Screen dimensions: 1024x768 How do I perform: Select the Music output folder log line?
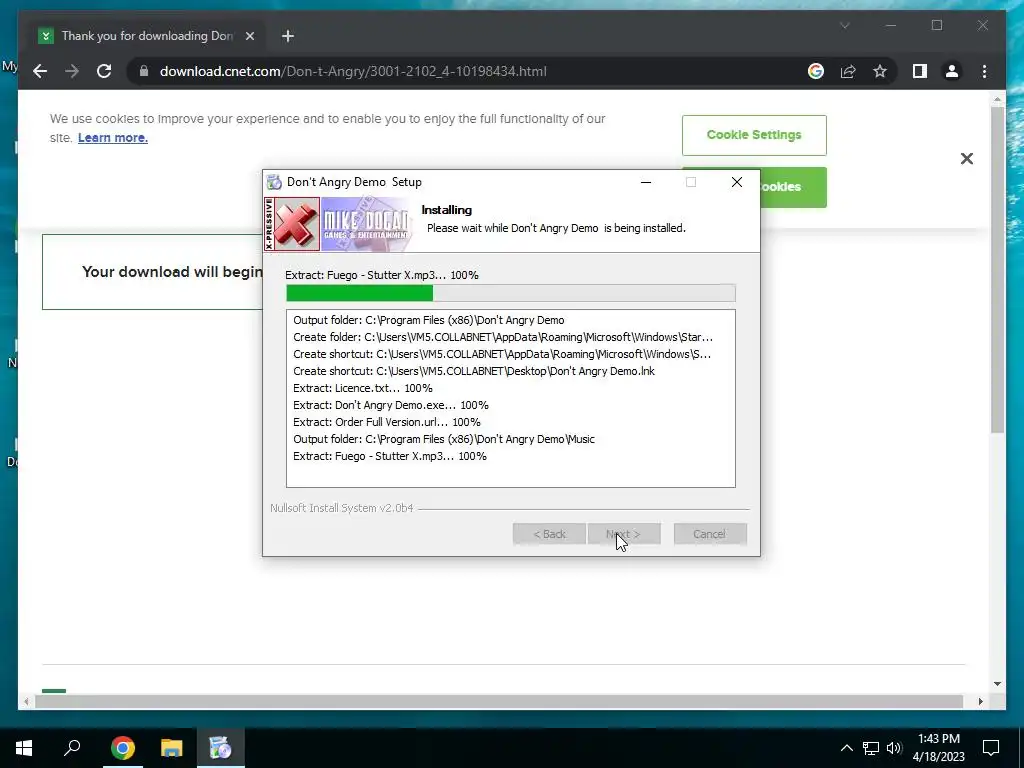pos(444,439)
